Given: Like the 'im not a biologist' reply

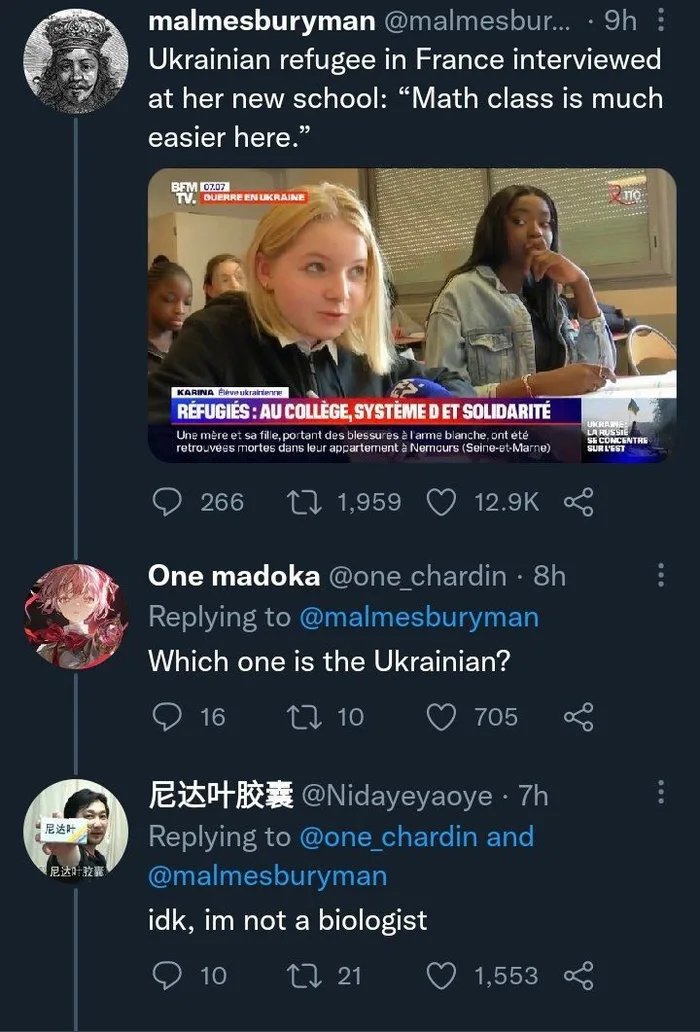Looking at the screenshot, I should point(441,975).
